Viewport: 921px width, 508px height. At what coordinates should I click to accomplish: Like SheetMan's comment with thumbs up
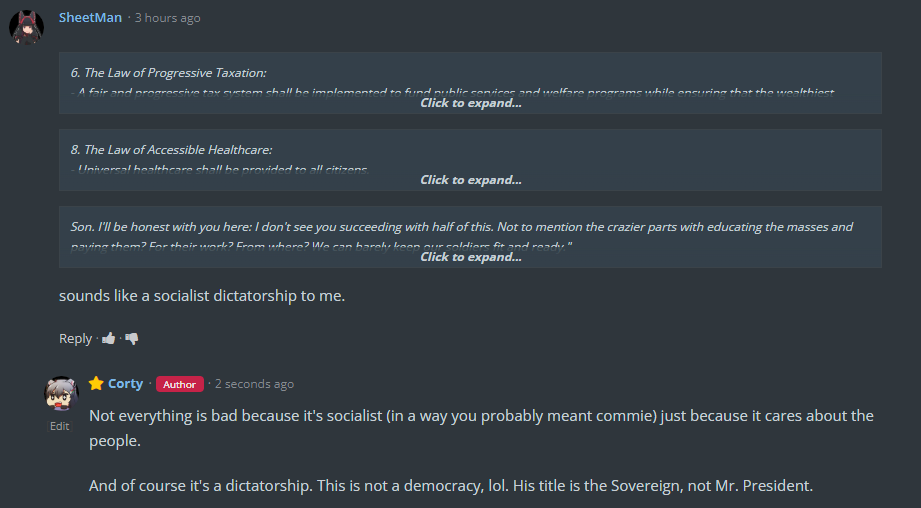pyautogui.click(x=108, y=339)
